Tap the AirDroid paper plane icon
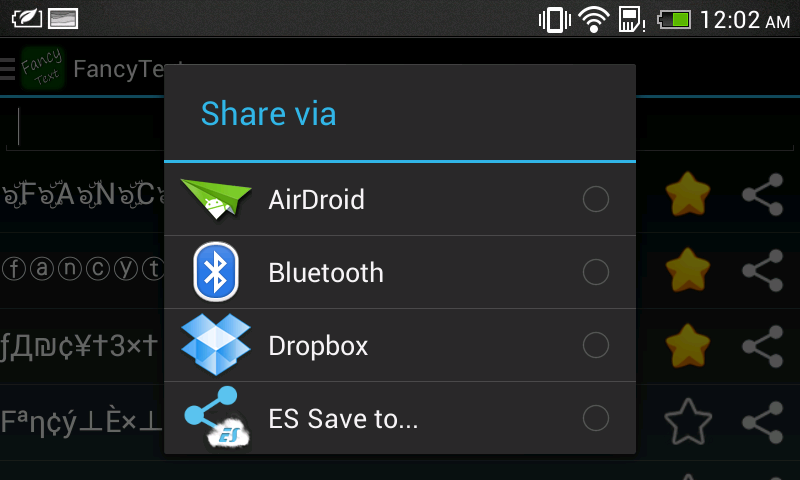The width and height of the screenshot is (800, 480). tap(216, 199)
